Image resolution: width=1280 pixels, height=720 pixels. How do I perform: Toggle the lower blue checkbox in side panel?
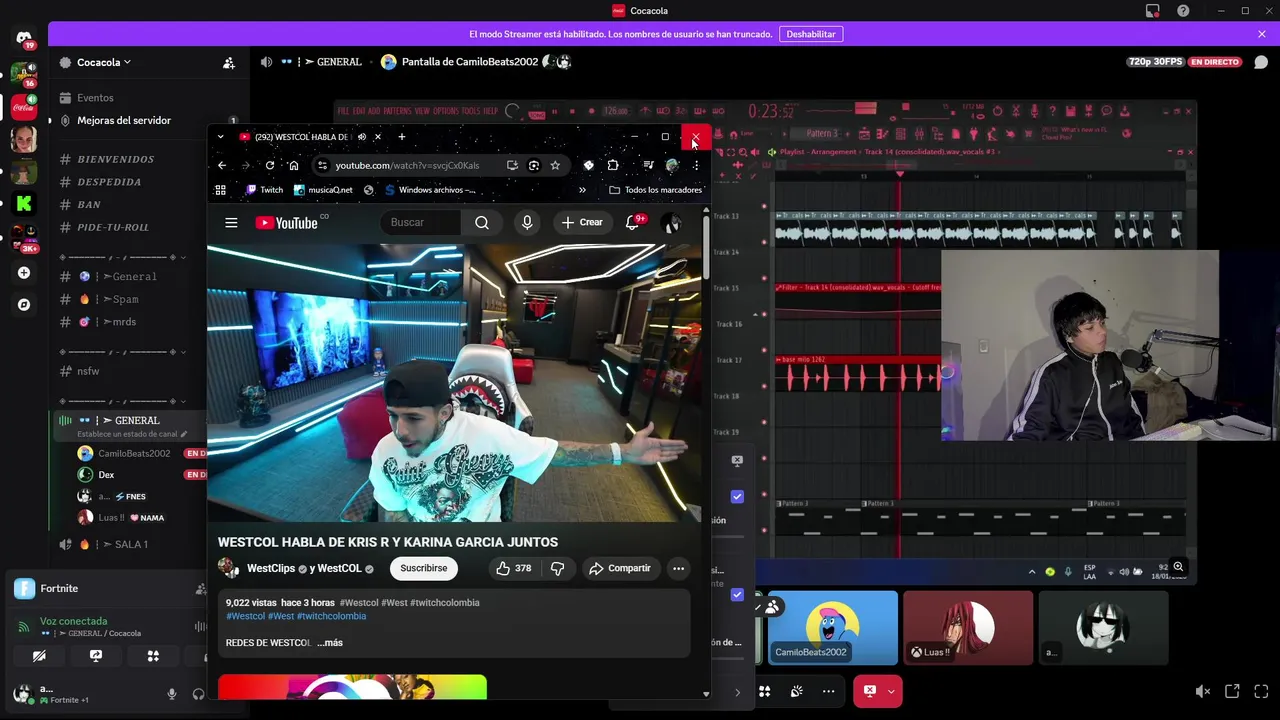pyautogui.click(x=737, y=594)
